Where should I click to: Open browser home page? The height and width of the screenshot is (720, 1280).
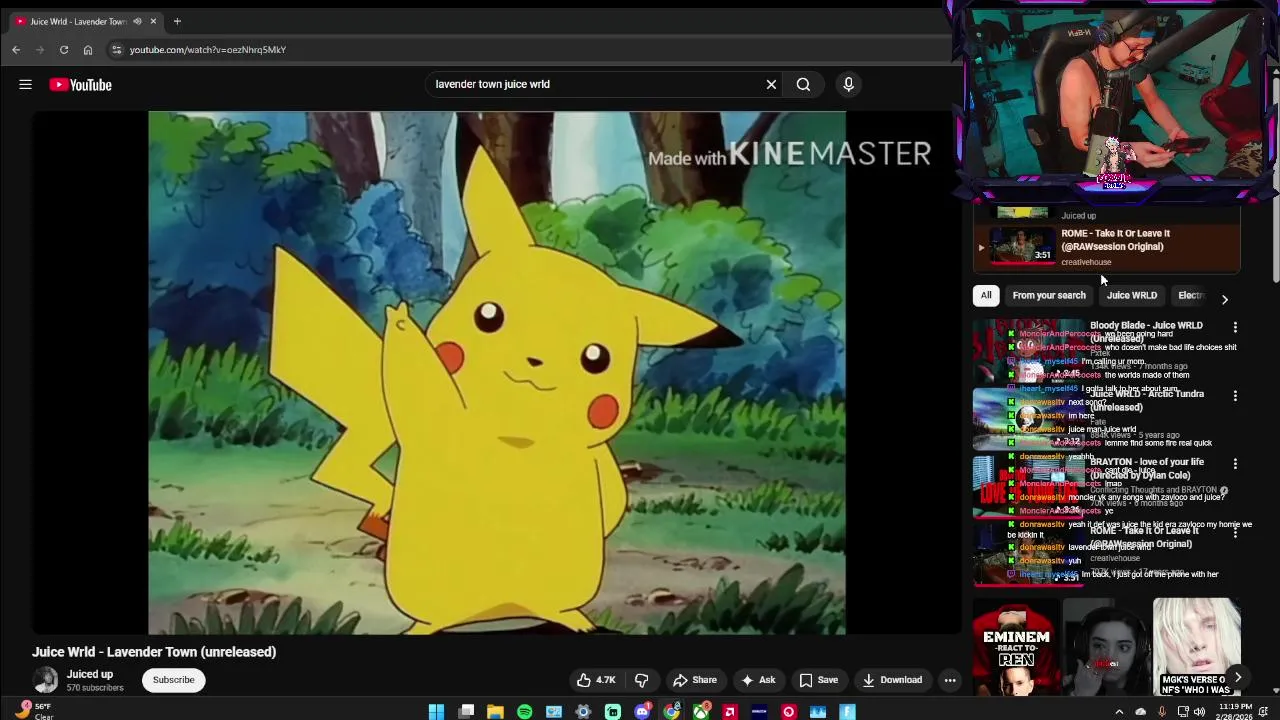(88, 50)
